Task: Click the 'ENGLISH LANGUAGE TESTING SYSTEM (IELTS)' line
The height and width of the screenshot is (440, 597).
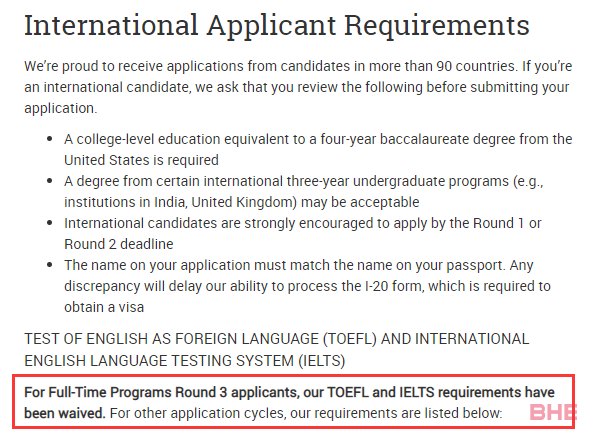Action: 185,361
